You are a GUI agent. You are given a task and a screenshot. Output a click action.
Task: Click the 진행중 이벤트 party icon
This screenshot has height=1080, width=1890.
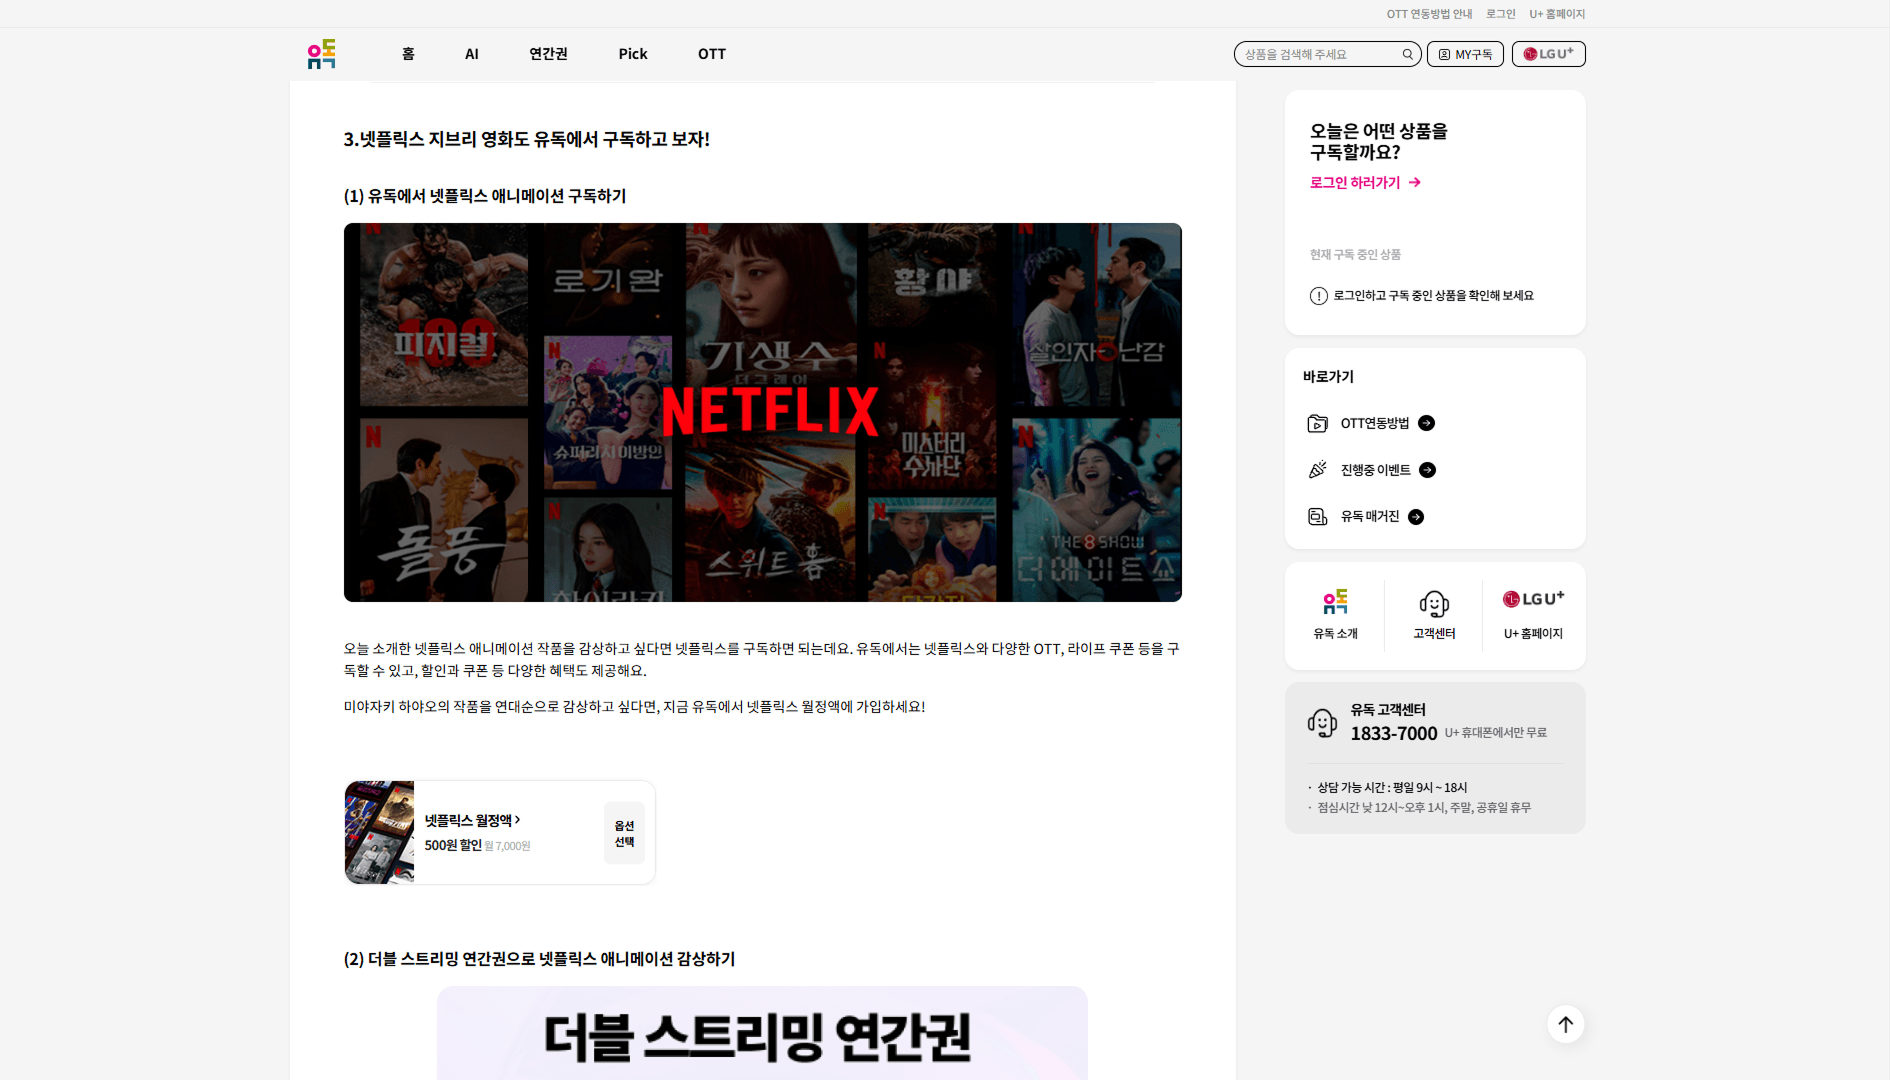(x=1318, y=470)
